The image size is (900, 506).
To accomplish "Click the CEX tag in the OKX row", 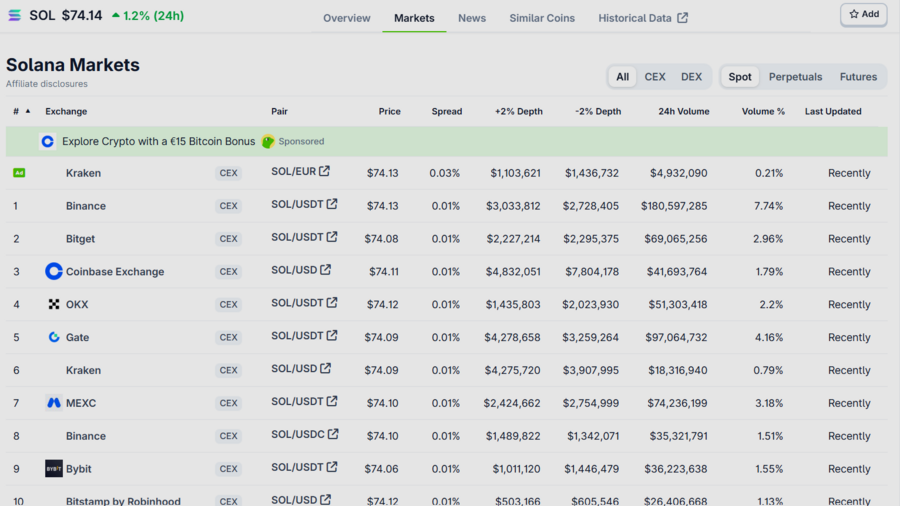I will coord(228,304).
